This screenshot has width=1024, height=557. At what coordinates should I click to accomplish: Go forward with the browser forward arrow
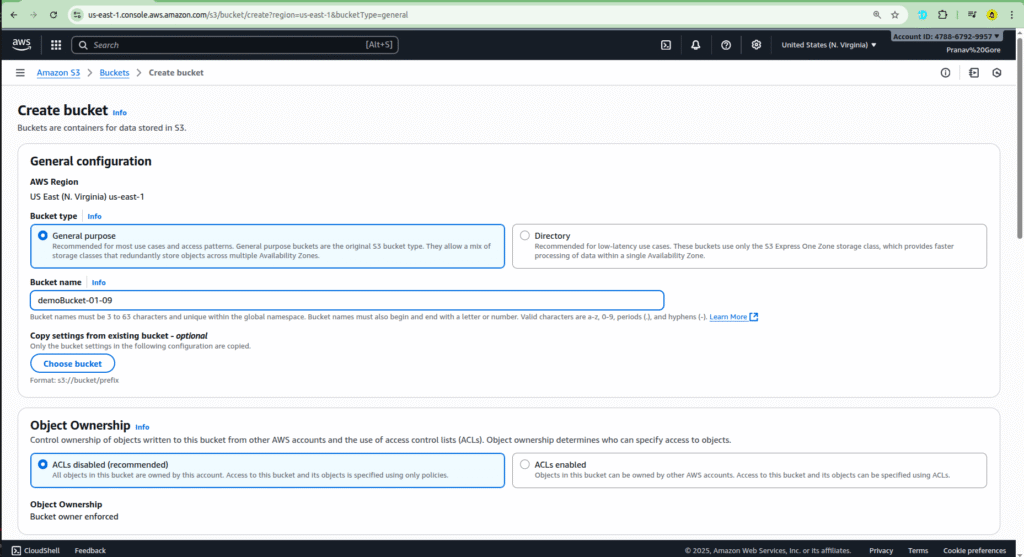33,14
